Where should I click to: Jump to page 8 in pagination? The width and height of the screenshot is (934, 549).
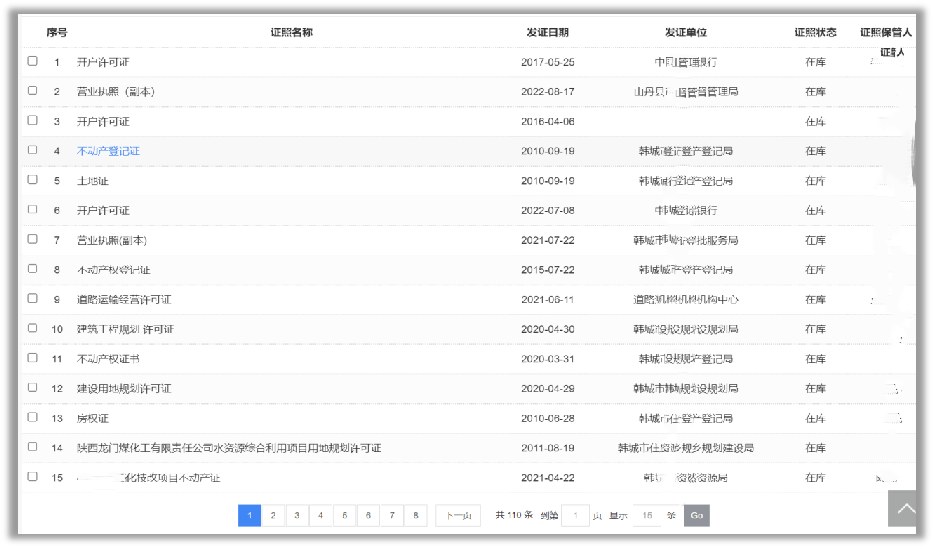(x=416, y=515)
